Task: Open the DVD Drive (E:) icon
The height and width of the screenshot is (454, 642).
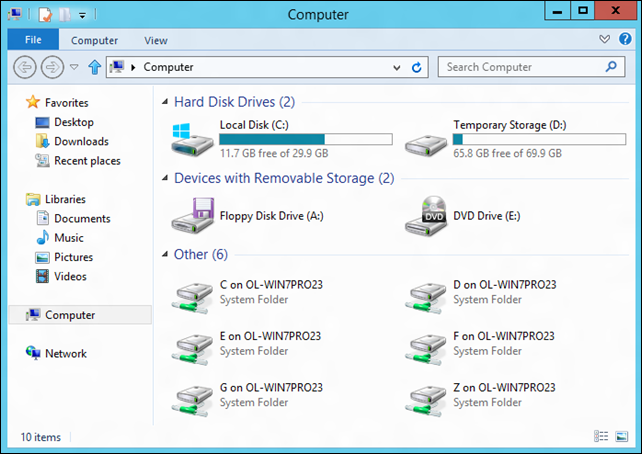Action: pos(426,215)
